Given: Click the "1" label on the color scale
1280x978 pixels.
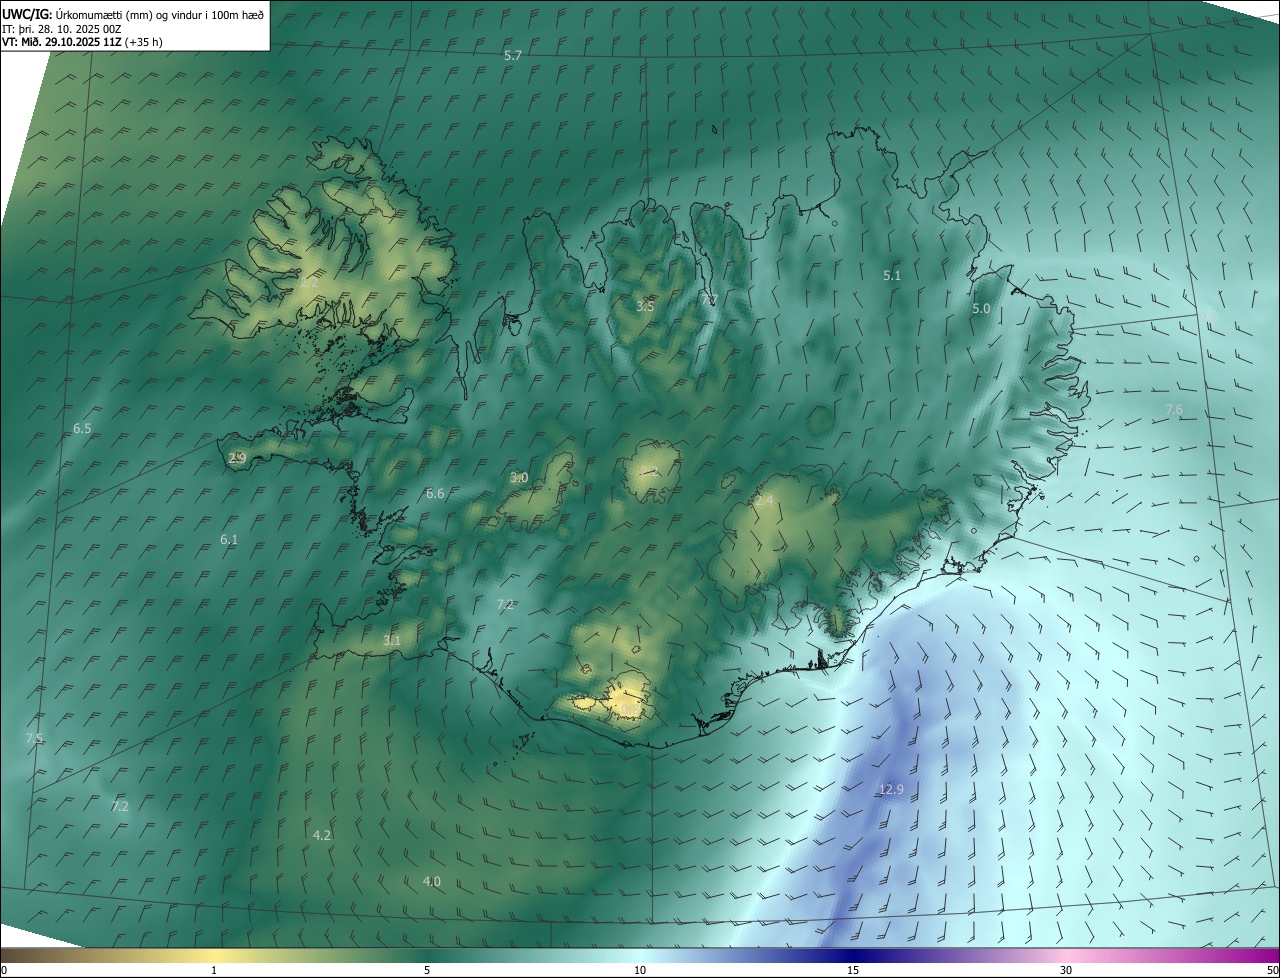Looking at the screenshot, I should pyautogui.click(x=214, y=970).
